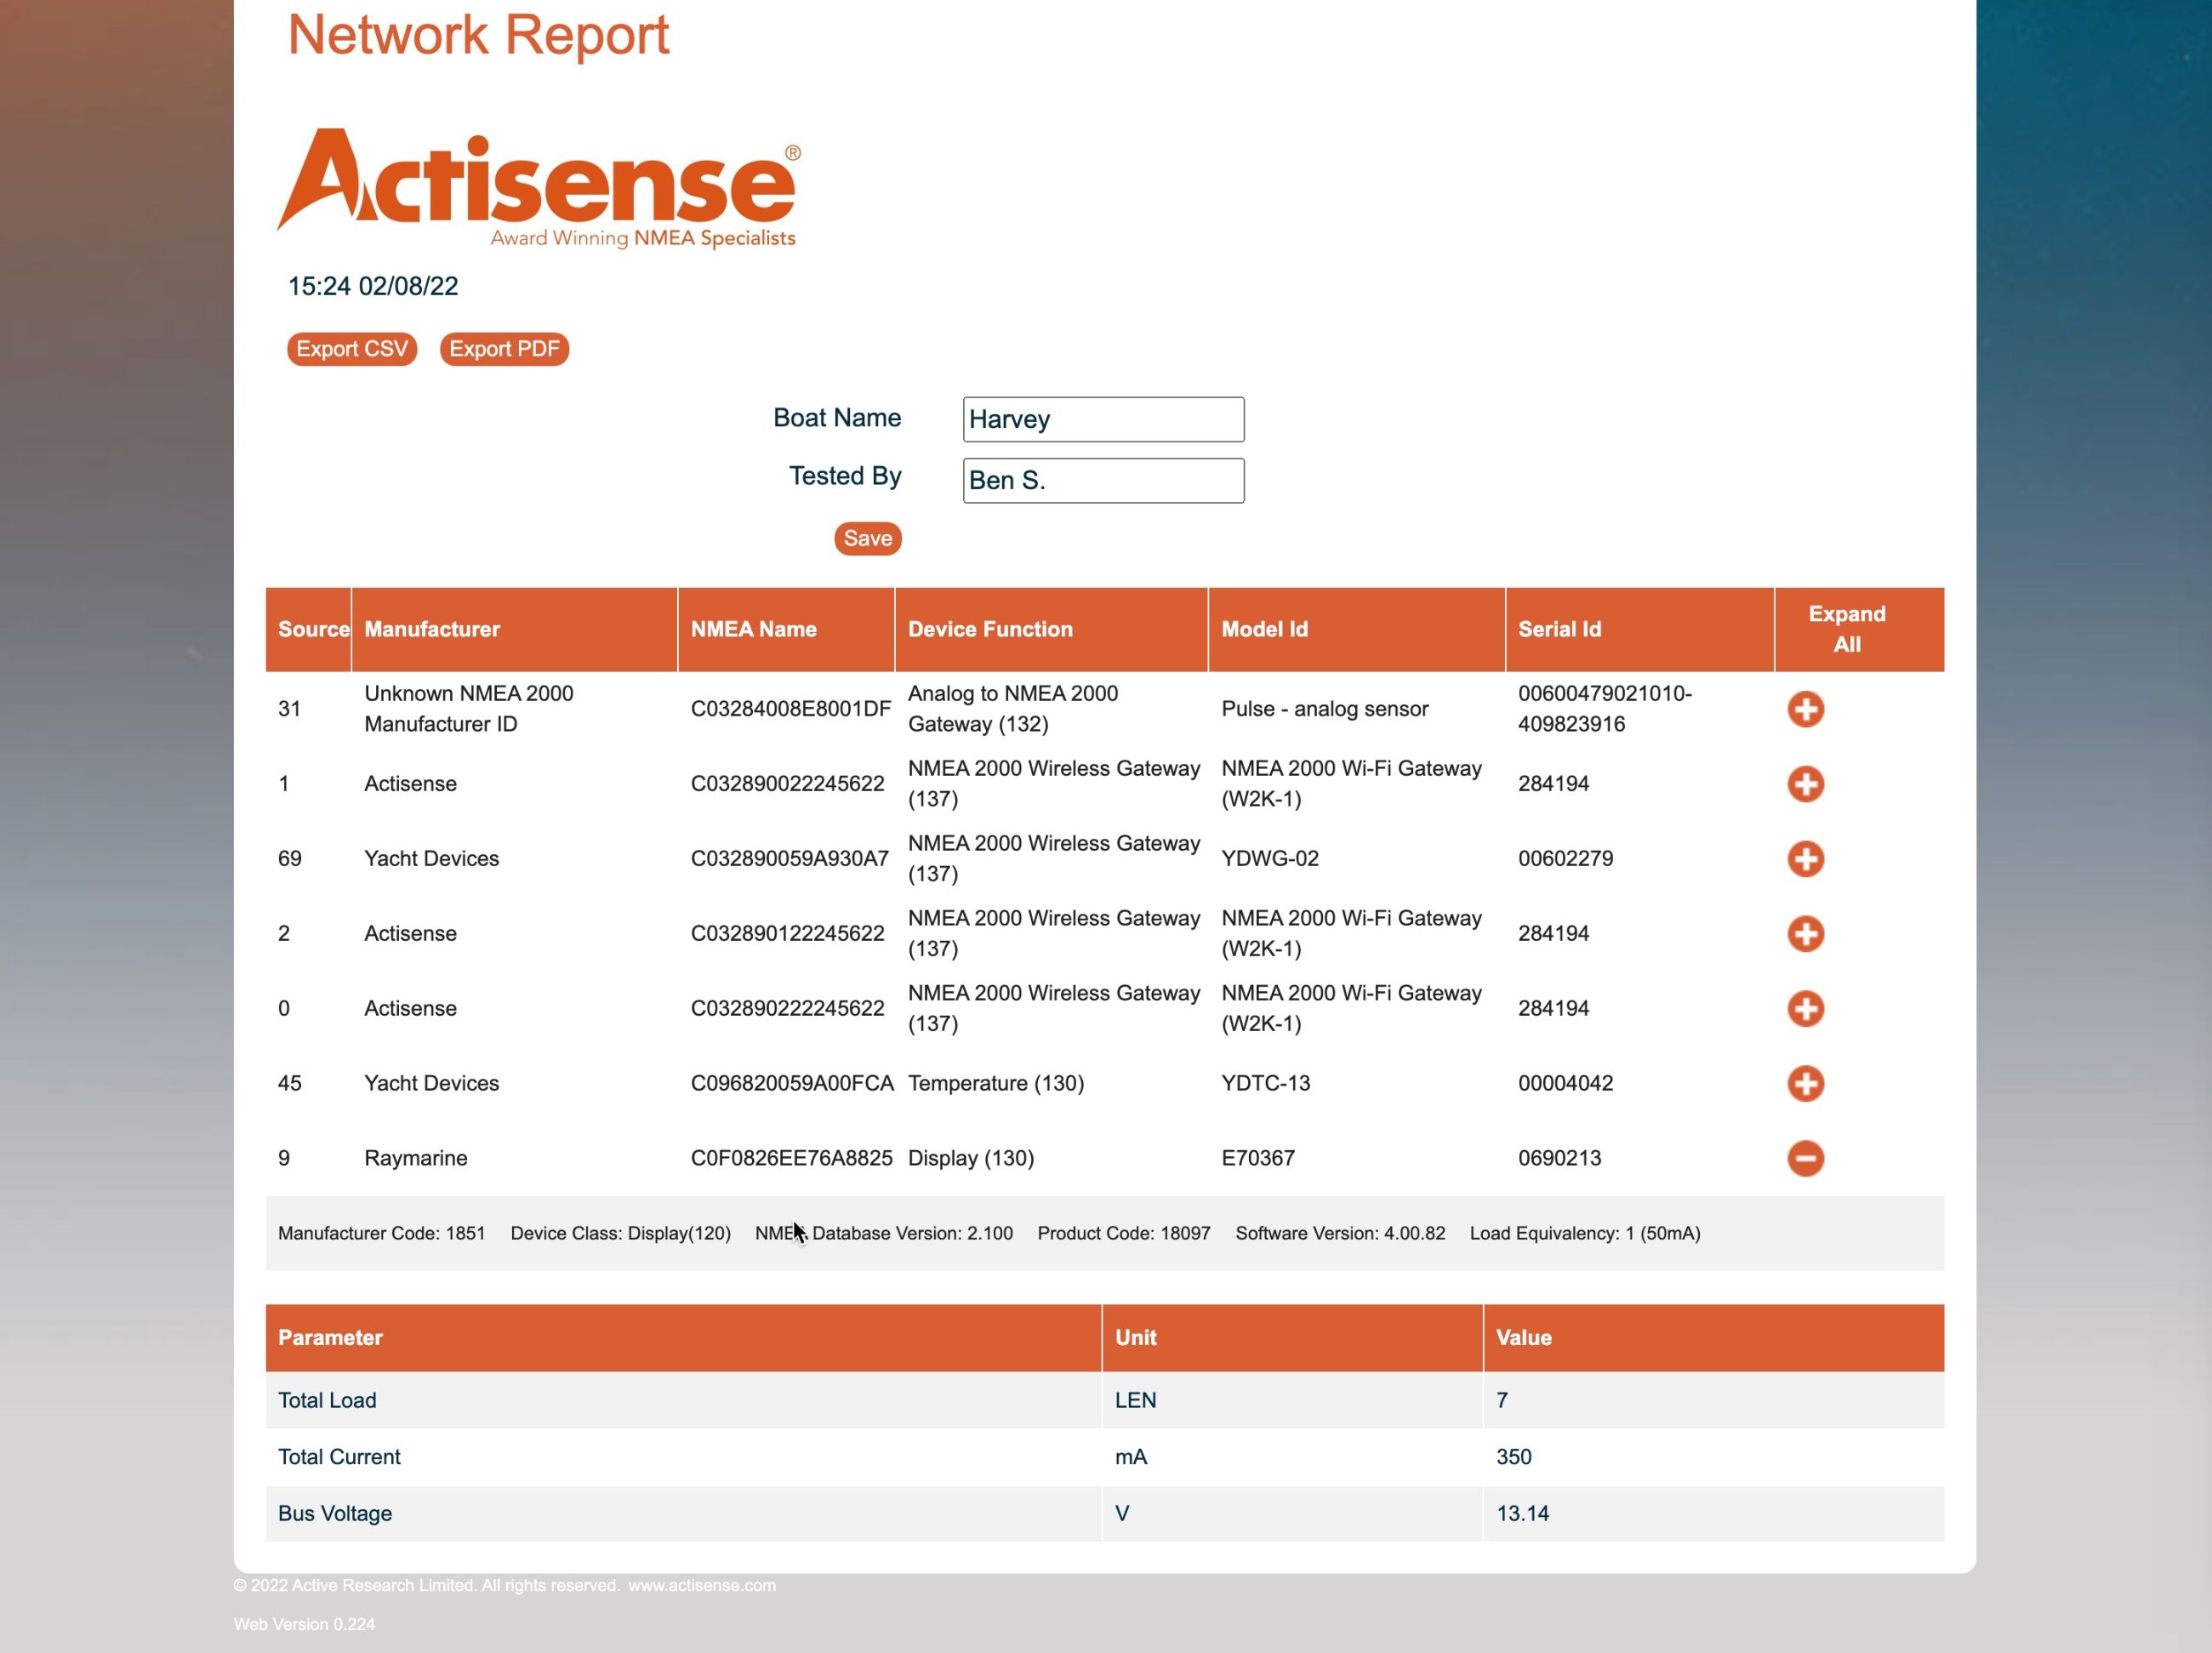This screenshot has width=2212, height=1653.
Task: Click the Boat Name input field
Action: 1103,419
